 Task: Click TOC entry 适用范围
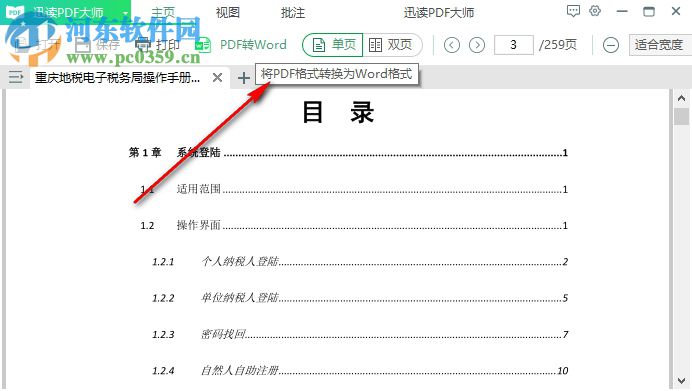(x=354, y=189)
